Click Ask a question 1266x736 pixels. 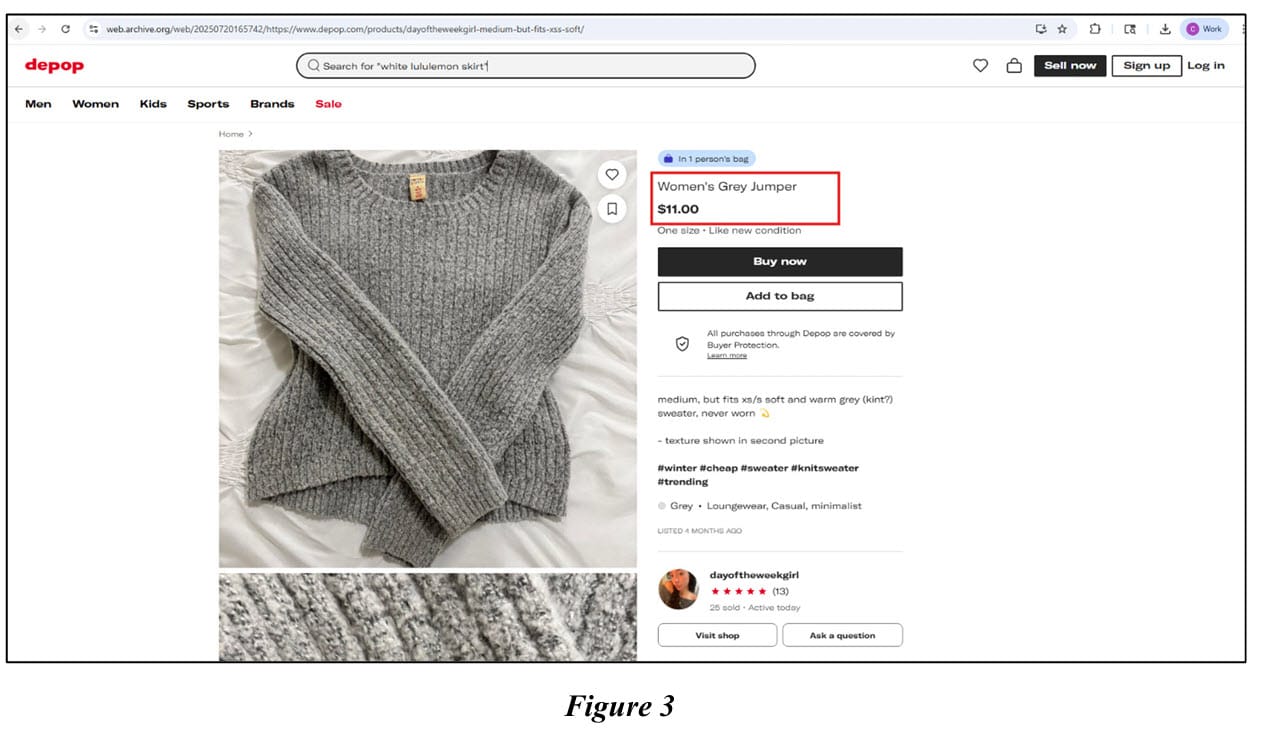coord(842,635)
